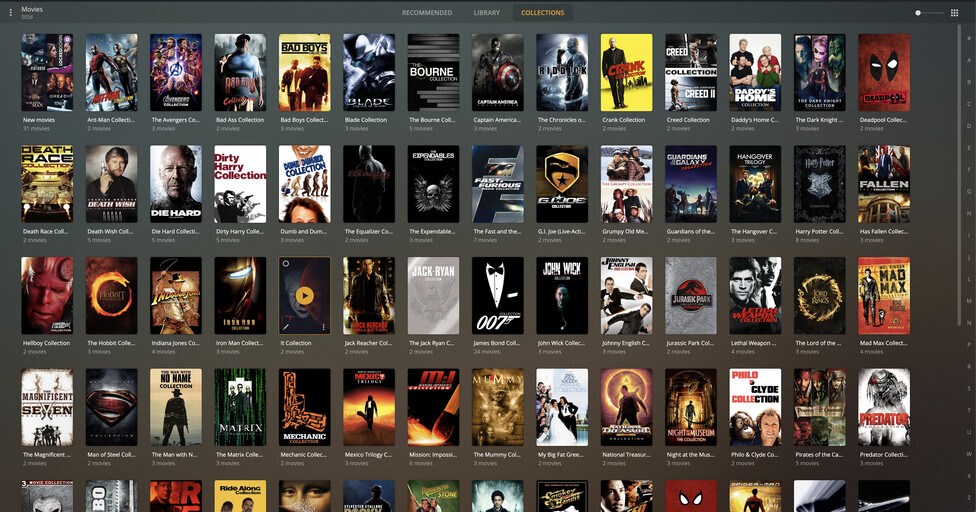
Task: Open the Die Hard Collection poster
Action: pyautogui.click(x=176, y=184)
